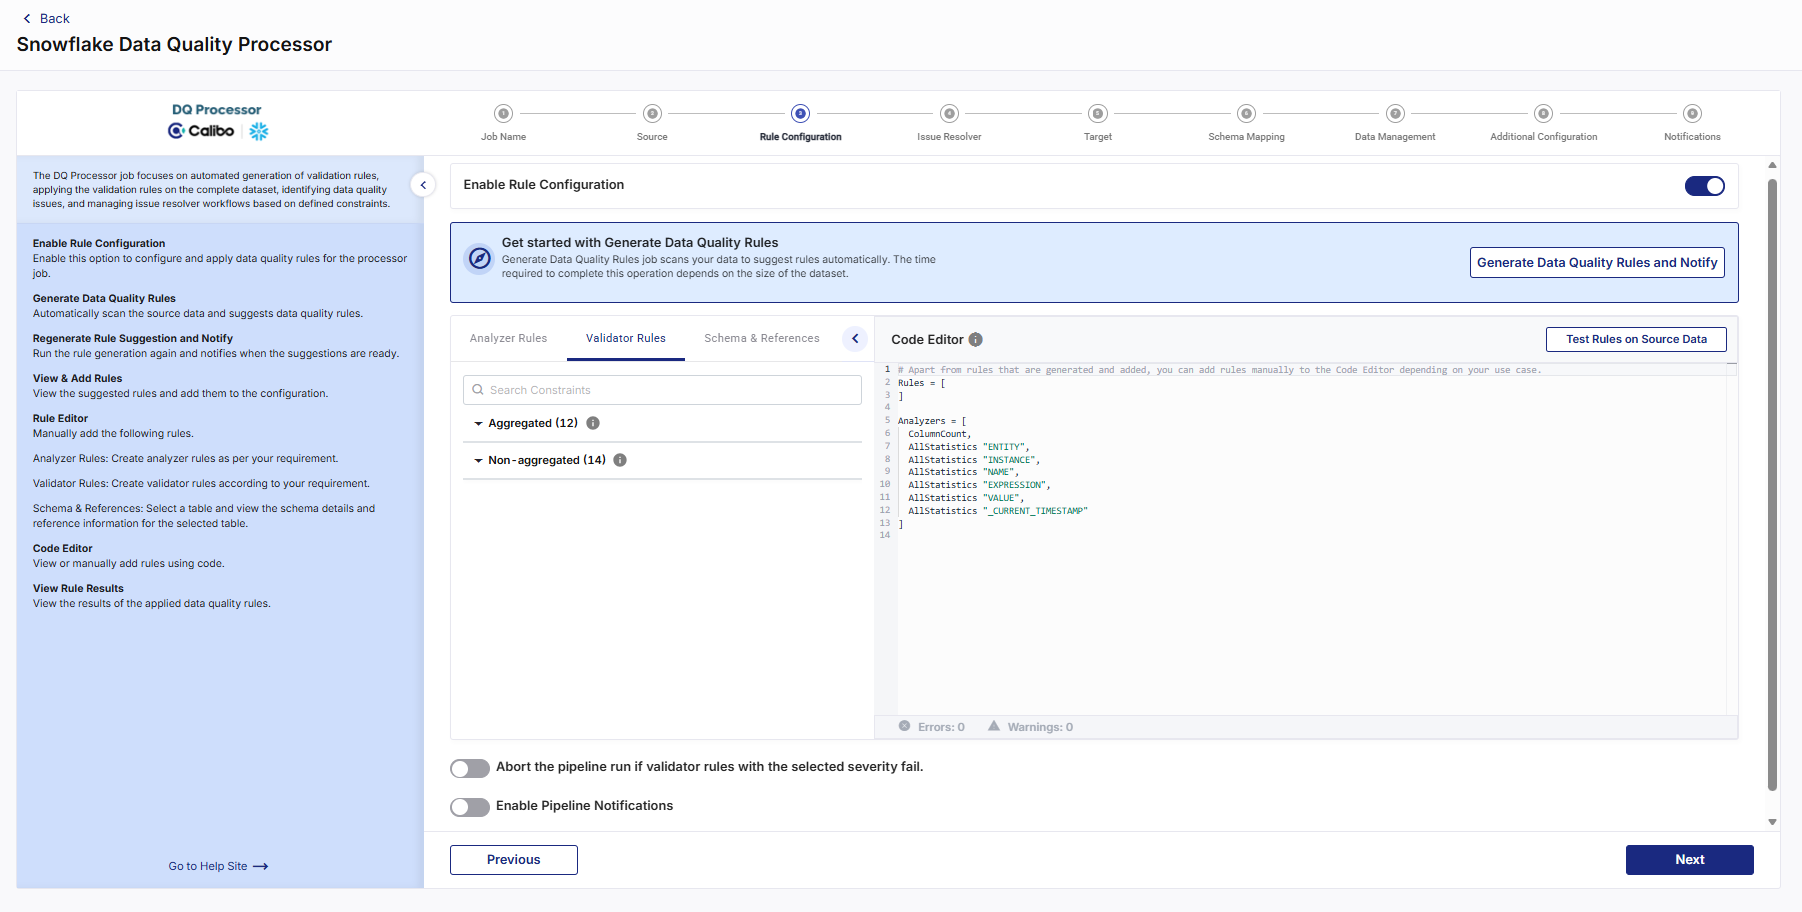
Task: Toggle Enable Rule Configuration switch
Action: coord(1705,186)
